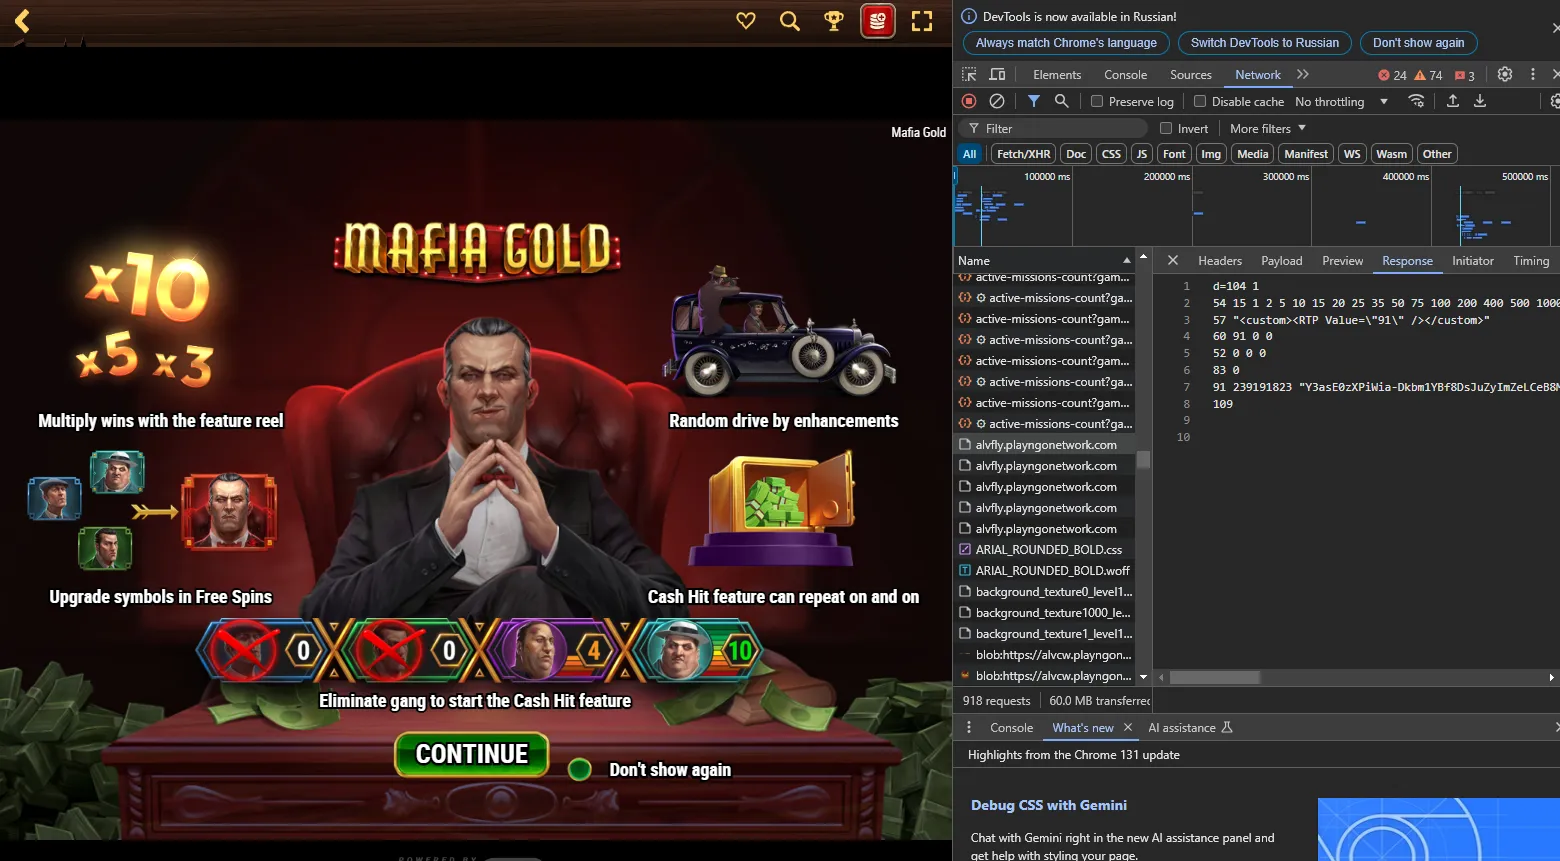1560x861 pixels.
Task: Filter requests by Font type
Action: (x=1174, y=154)
